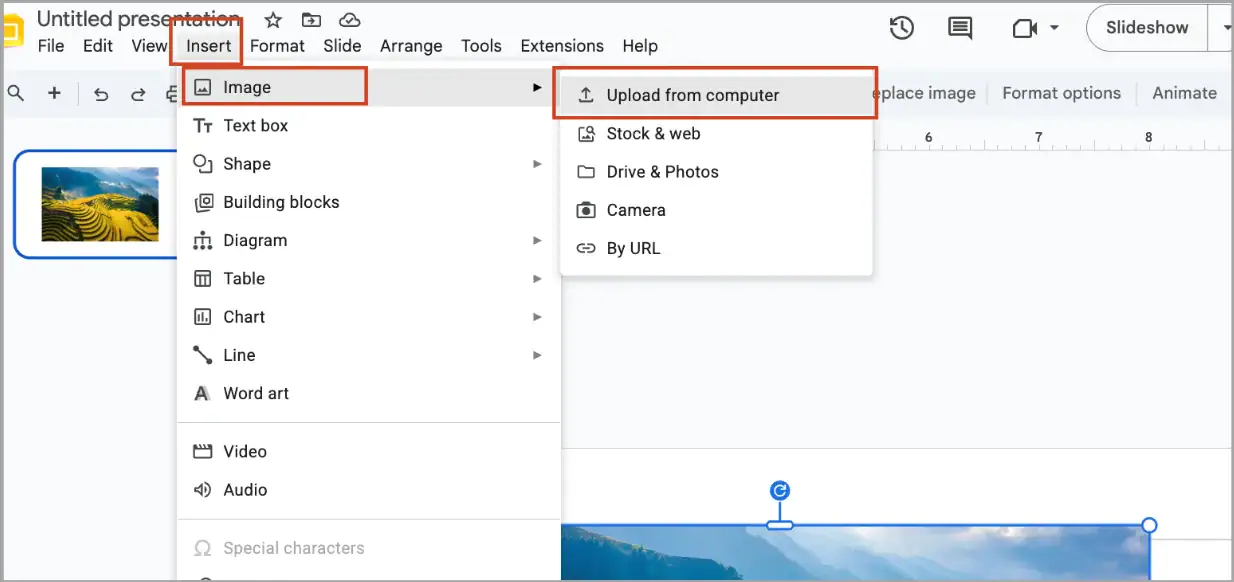Open the Tools menu
This screenshot has width=1234, height=582.
point(481,46)
